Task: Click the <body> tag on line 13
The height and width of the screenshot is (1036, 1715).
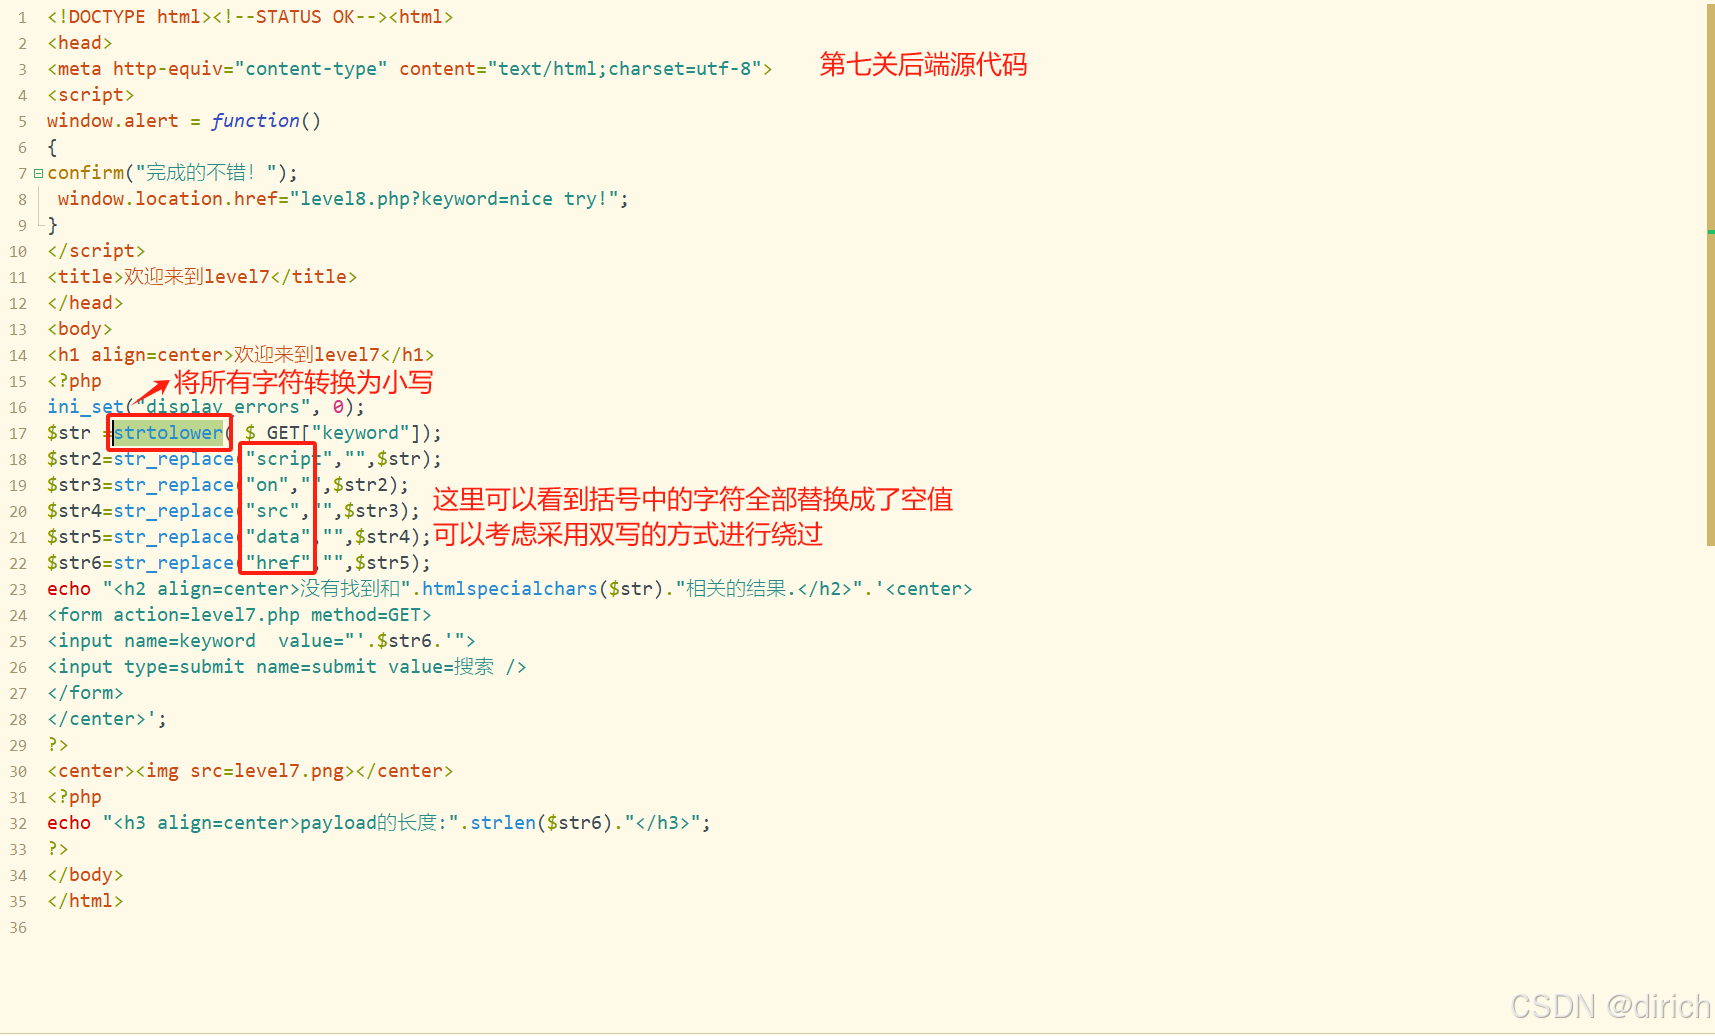Action: pos(80,329)
